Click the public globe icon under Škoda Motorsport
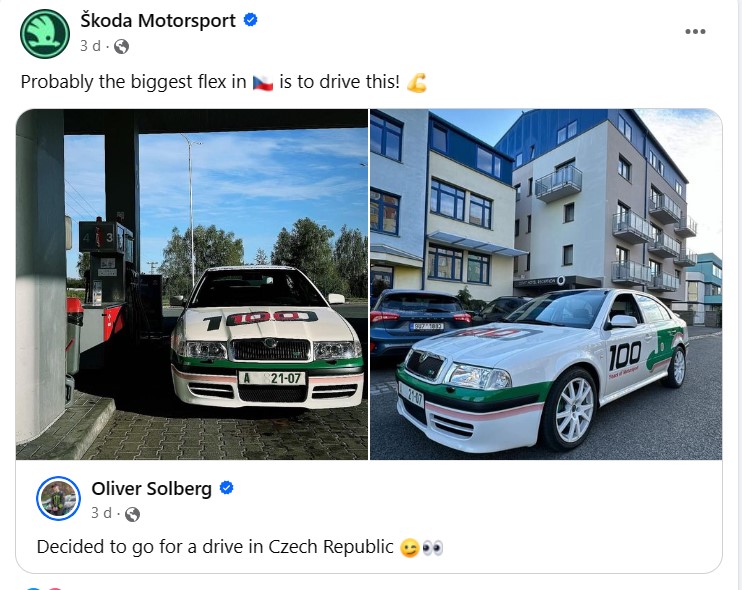Image resolution: width=742 pixels, height=590 pixels. pyautogui.click(x=122, y=46)
